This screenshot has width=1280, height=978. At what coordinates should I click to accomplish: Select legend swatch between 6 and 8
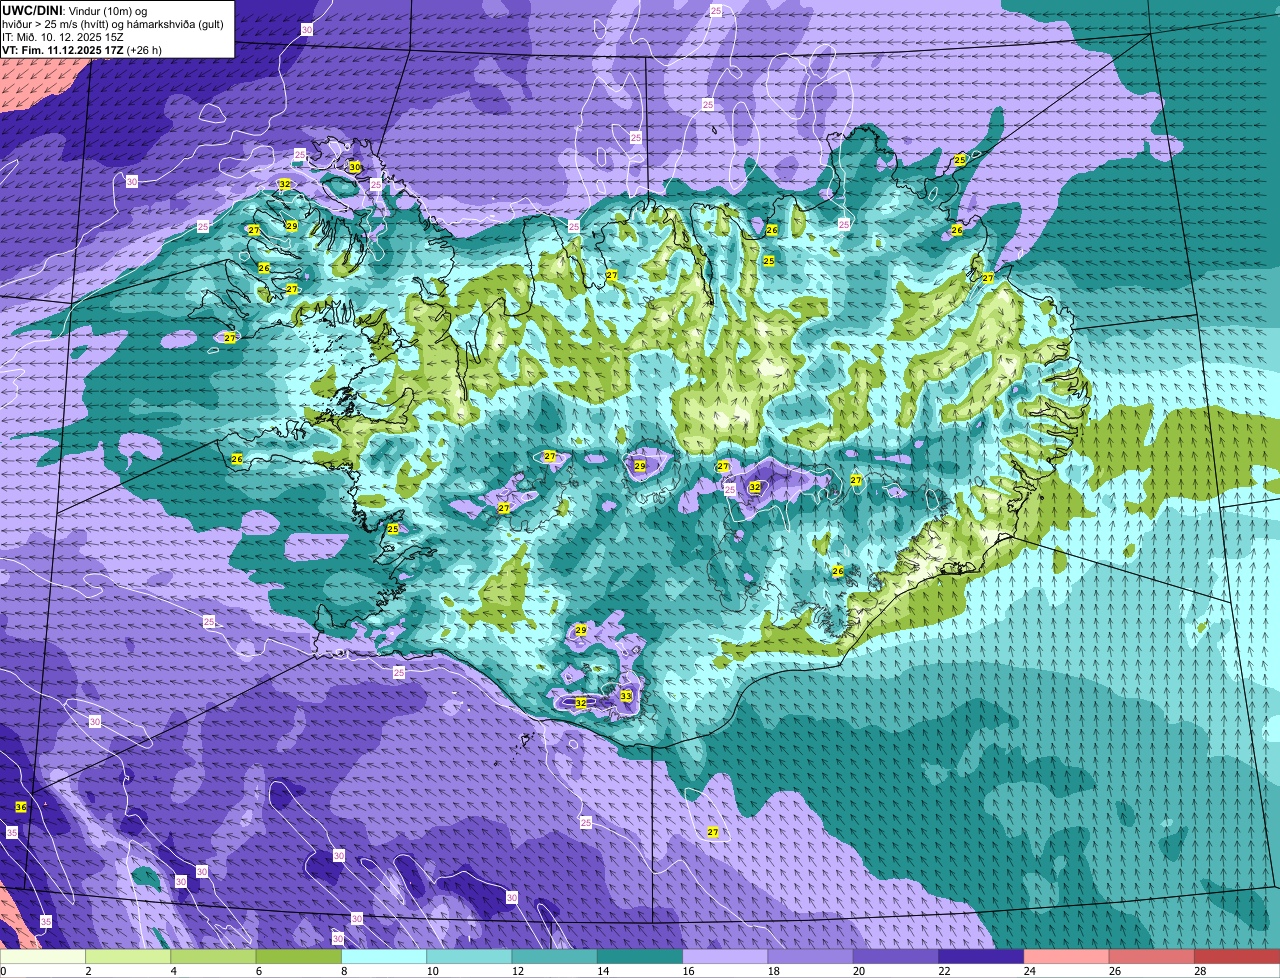[298, 957]
